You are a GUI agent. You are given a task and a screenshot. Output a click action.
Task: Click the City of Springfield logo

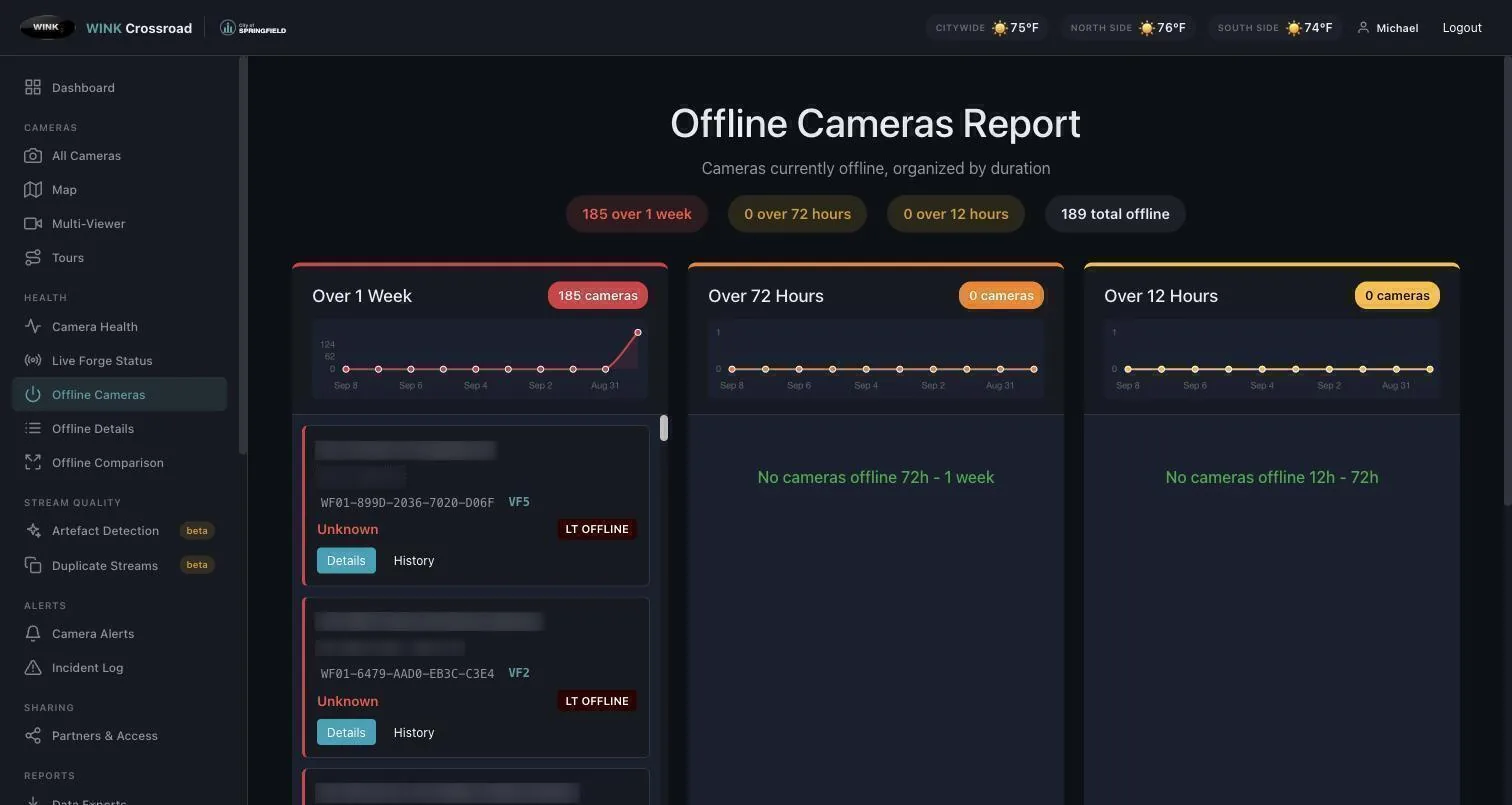[x=253, y=28]
